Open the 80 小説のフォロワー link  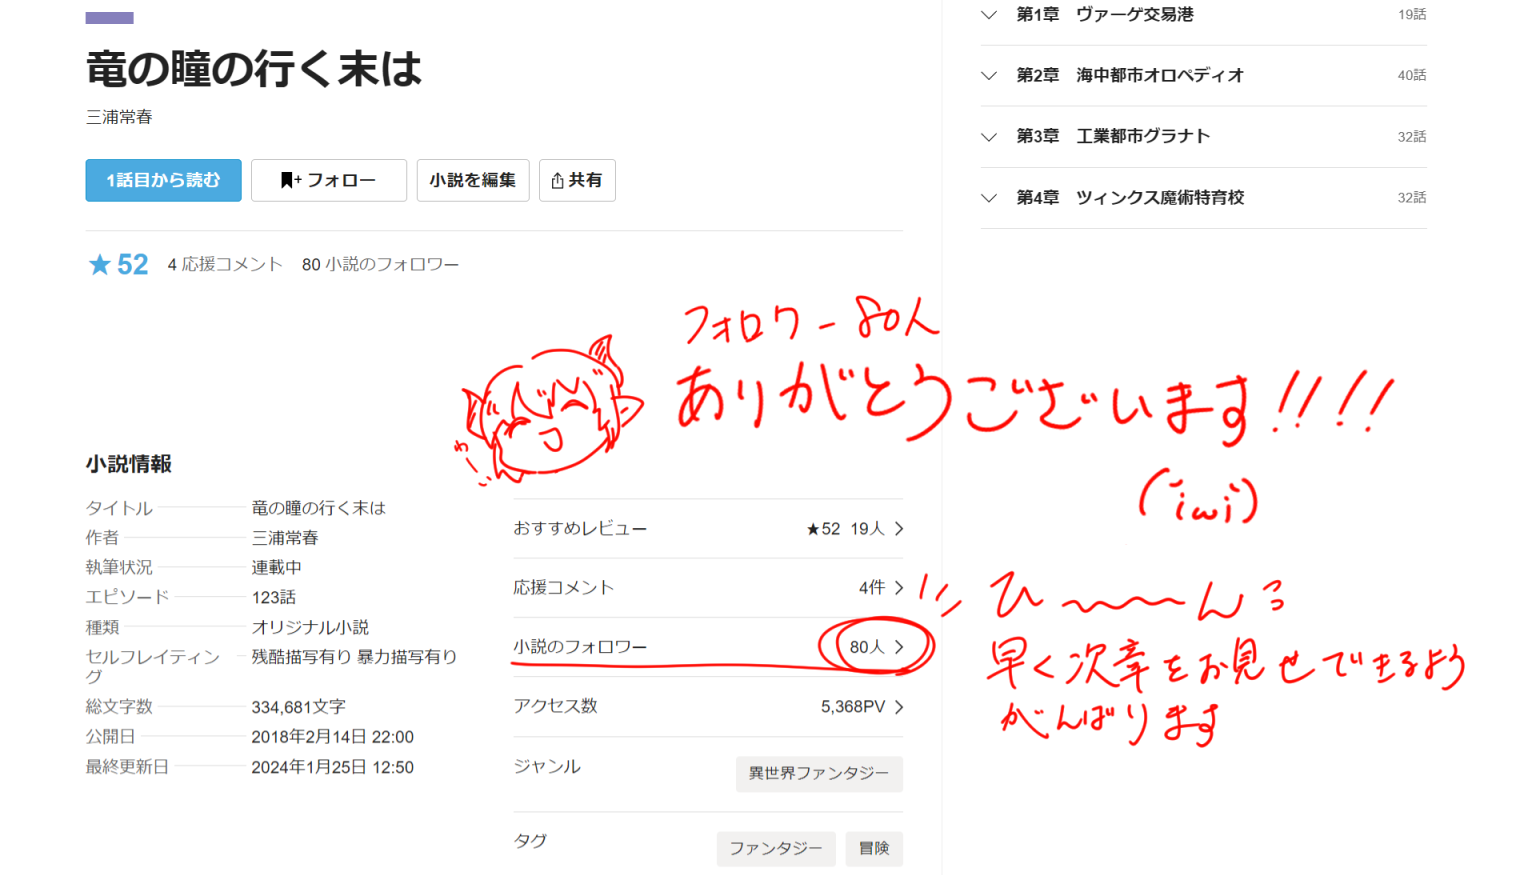click(380, 264)
